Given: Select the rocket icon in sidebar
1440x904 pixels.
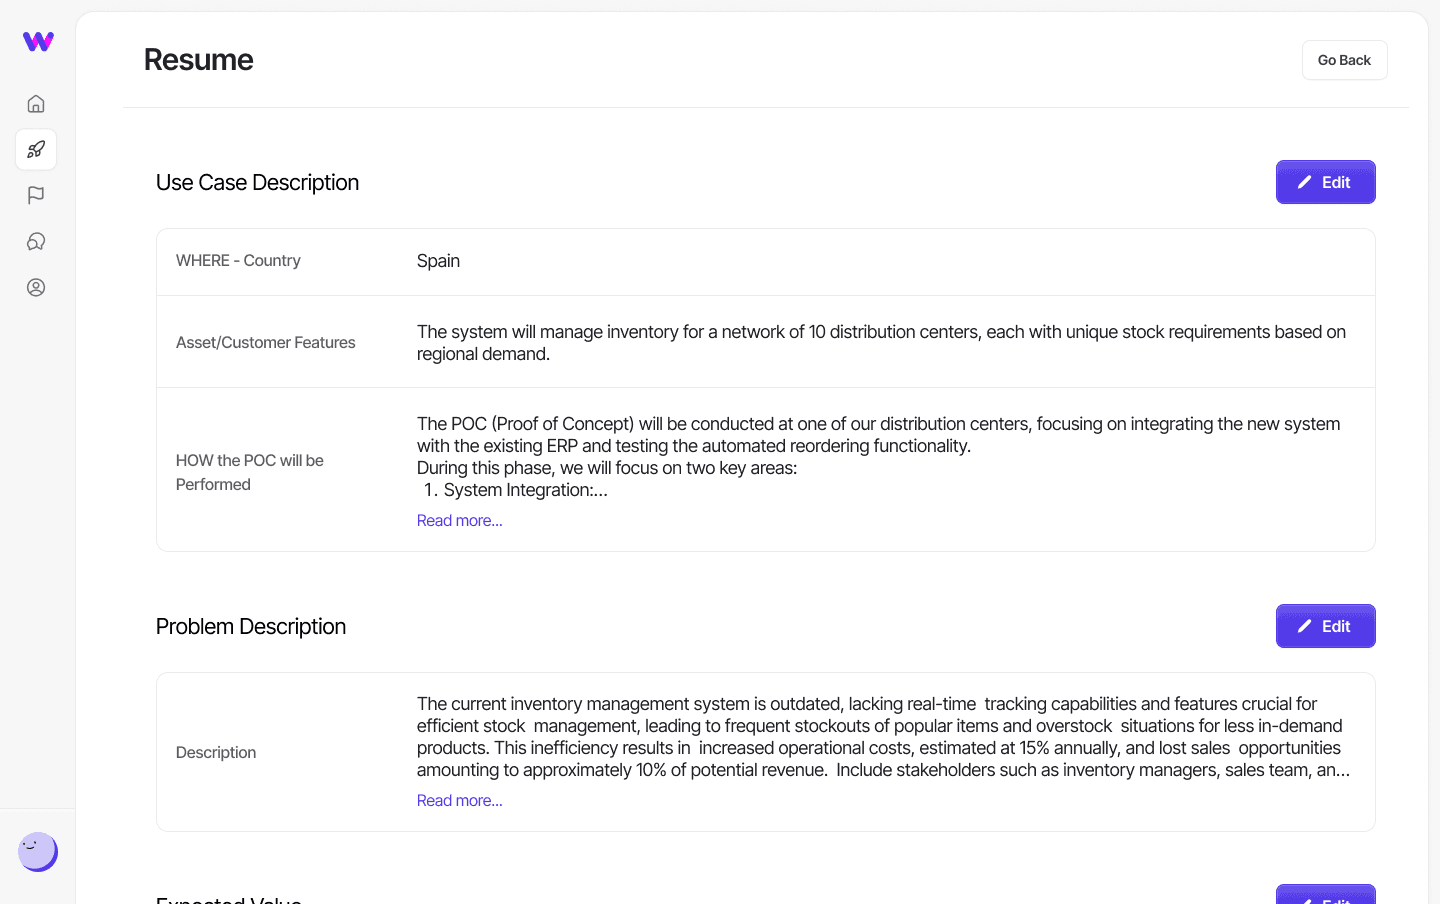Looking at the screenshot, I should (x=36, y=150).
